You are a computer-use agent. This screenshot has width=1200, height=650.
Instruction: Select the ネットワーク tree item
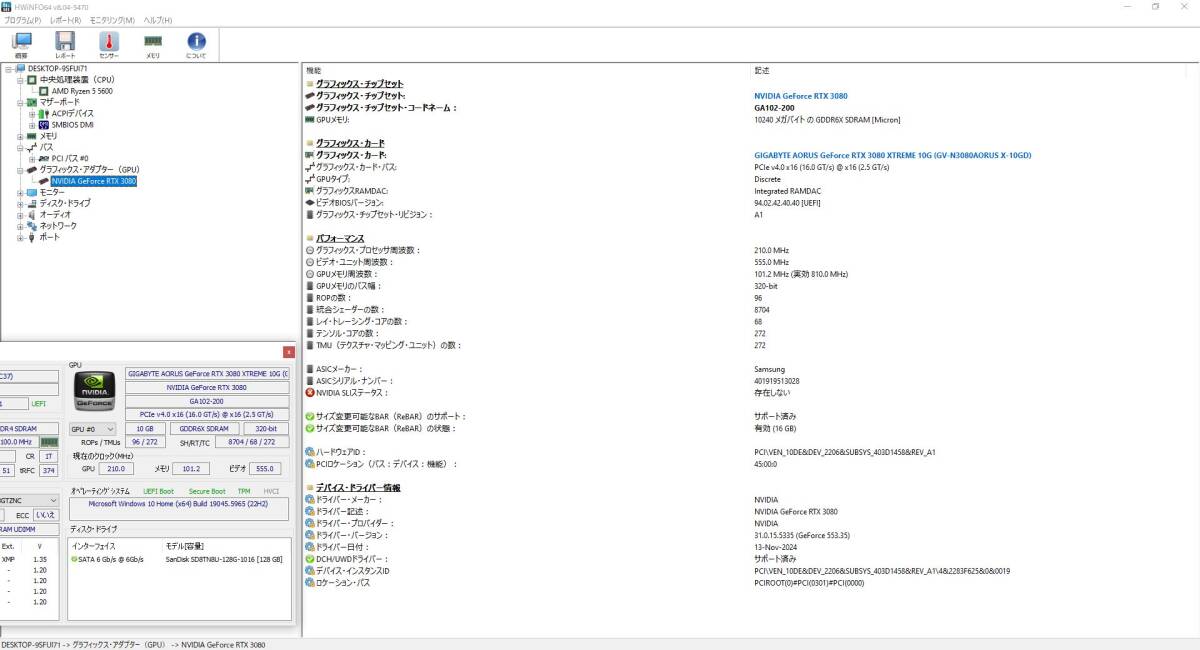(x=58, y=226)
